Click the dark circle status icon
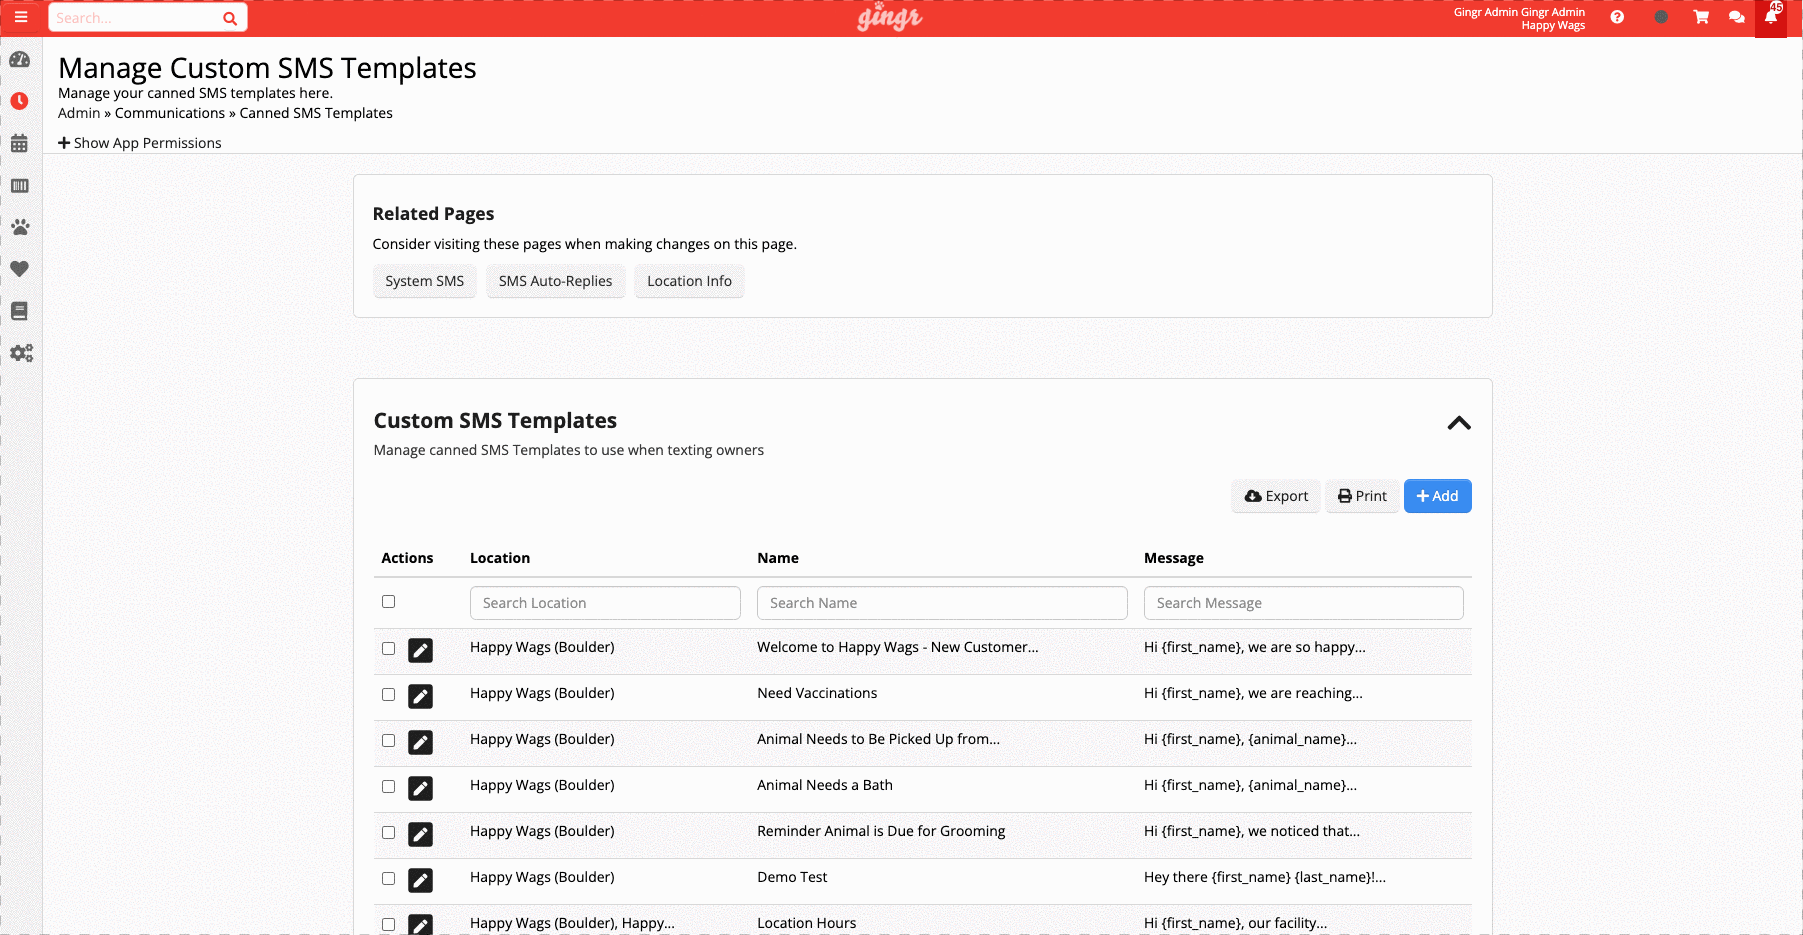Viewport: 1803px width, 935px height. tap(1661, 17)
